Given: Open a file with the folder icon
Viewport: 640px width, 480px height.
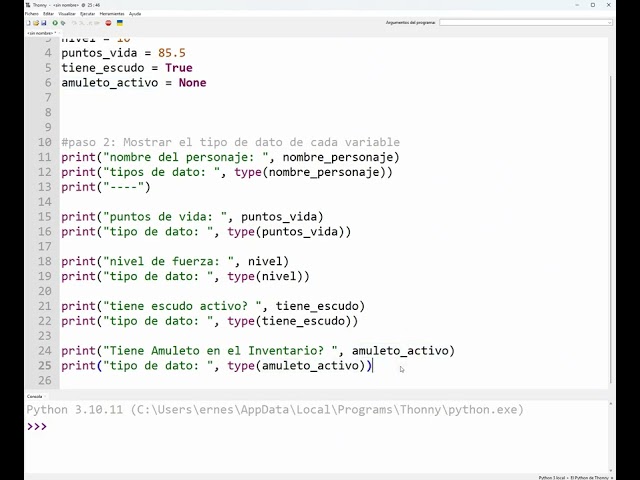Looking at the screenshot, I should point(36,23).
